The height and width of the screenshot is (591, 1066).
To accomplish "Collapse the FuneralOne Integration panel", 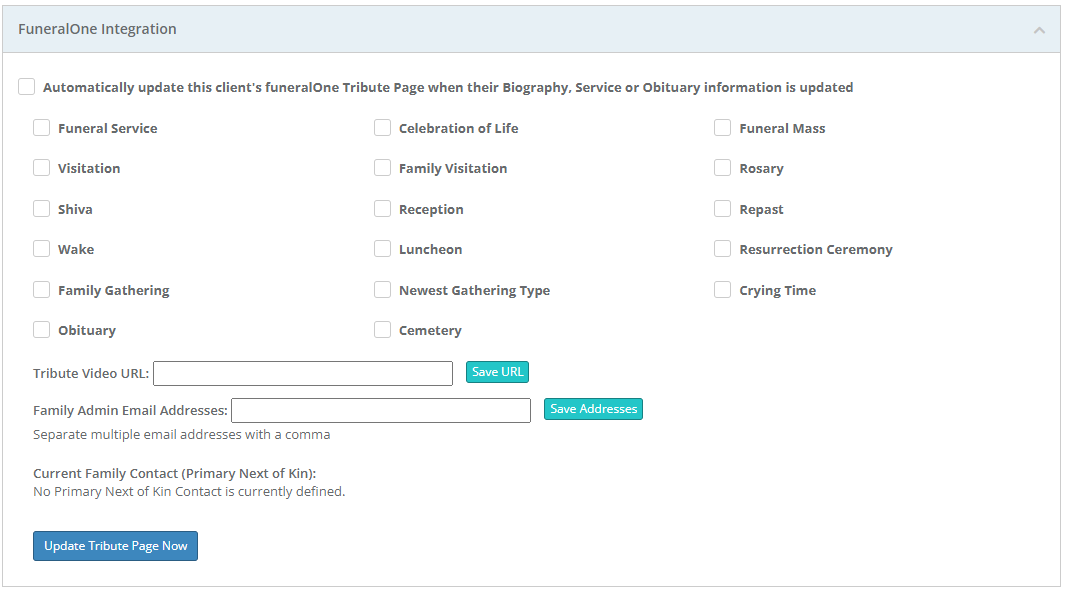I will 1039,30.
